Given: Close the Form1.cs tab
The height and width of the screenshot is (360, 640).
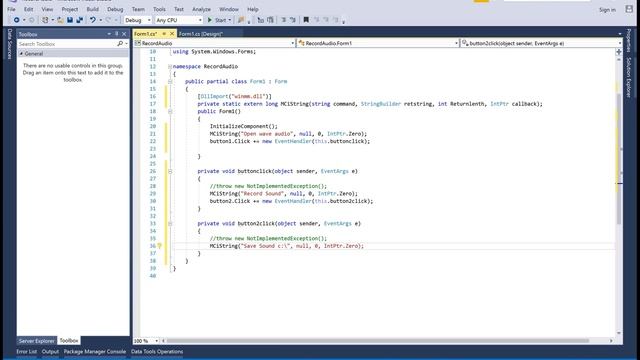Looking at the screenshot, I should tap(172, 34).
